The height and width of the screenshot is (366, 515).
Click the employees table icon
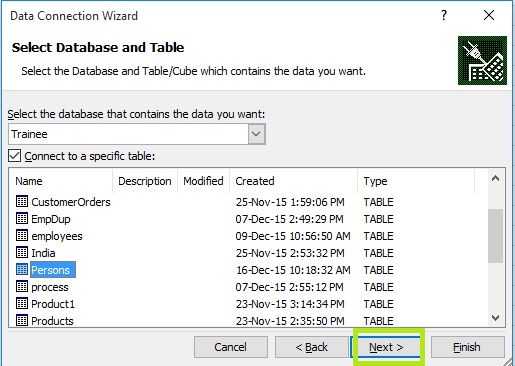(x=22, y=235)
